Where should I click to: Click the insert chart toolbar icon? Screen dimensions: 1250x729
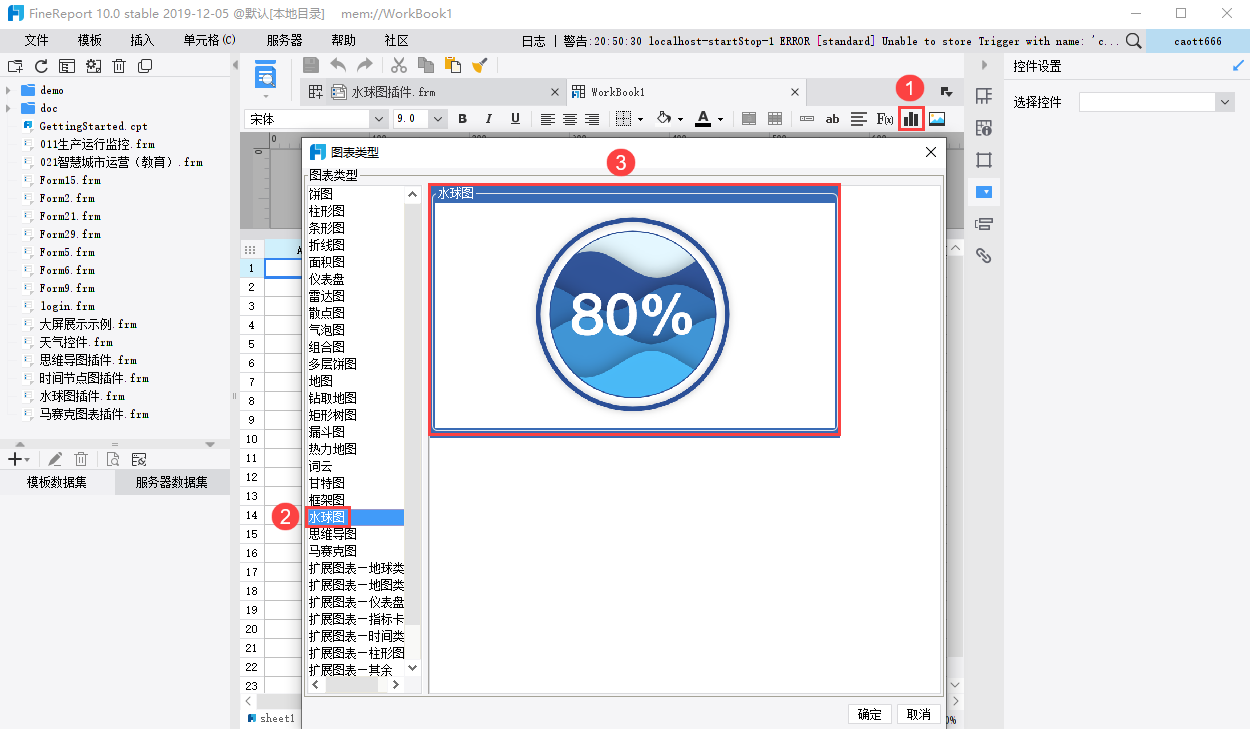pyautogui.click(x=911, y=118)
